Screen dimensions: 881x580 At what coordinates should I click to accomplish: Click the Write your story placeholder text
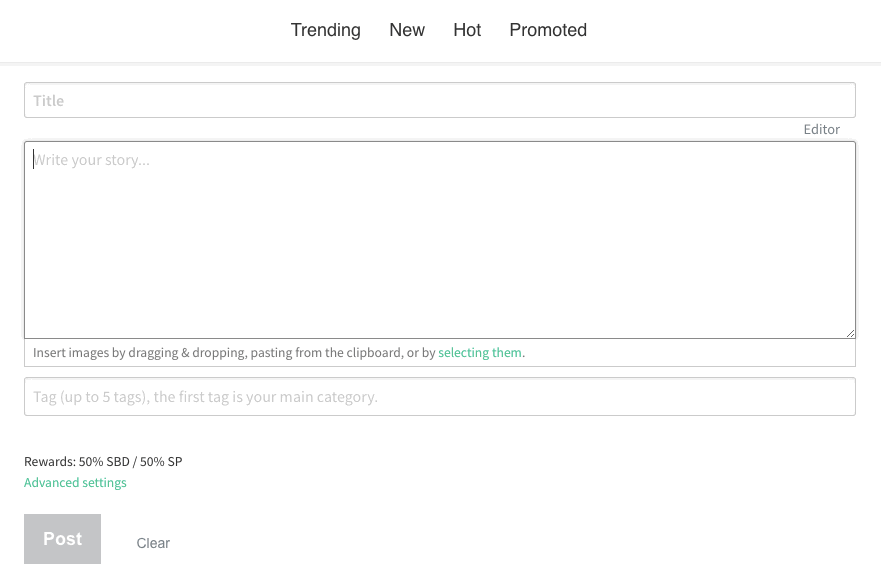[92, 160]
